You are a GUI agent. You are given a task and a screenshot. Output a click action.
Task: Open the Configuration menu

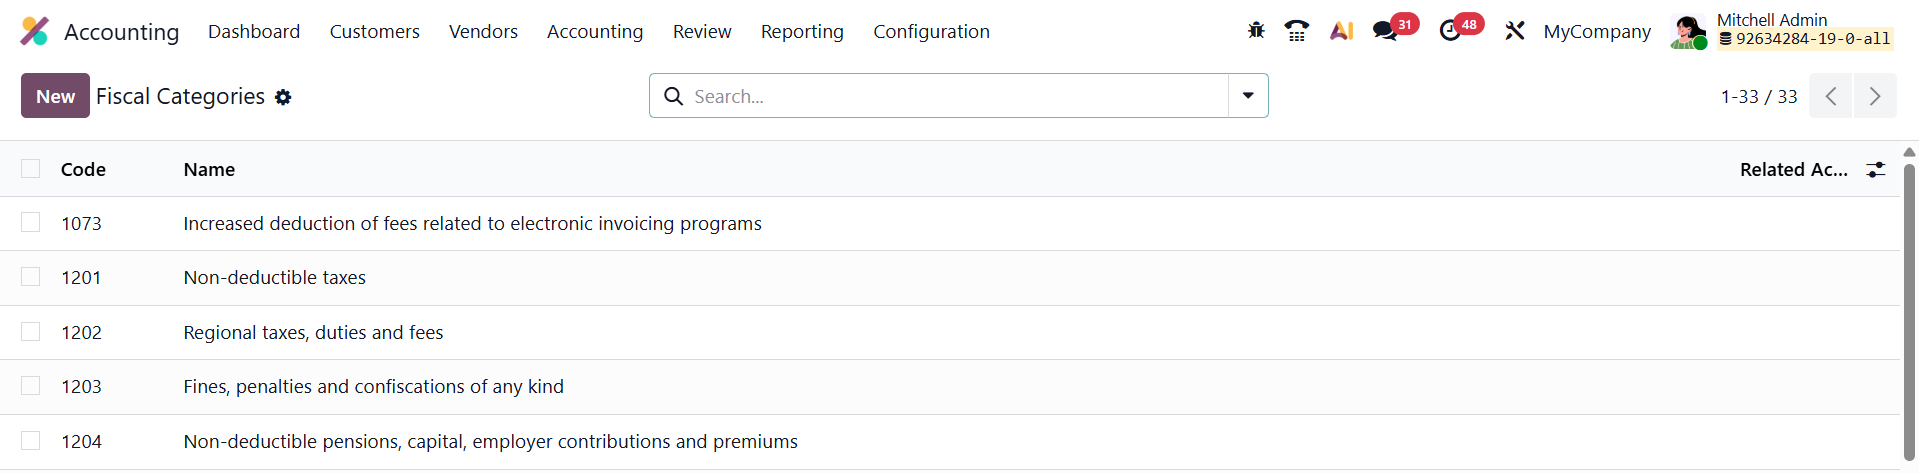[931, 31]
